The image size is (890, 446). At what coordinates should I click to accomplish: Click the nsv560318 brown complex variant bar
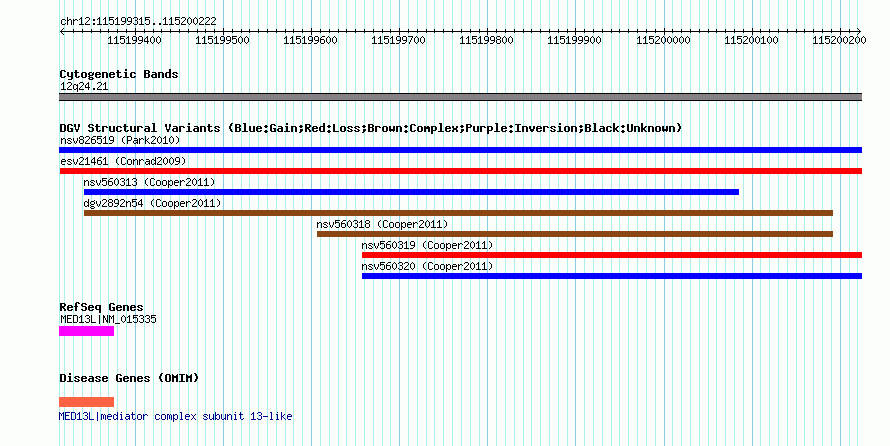[x=574, y=234]
